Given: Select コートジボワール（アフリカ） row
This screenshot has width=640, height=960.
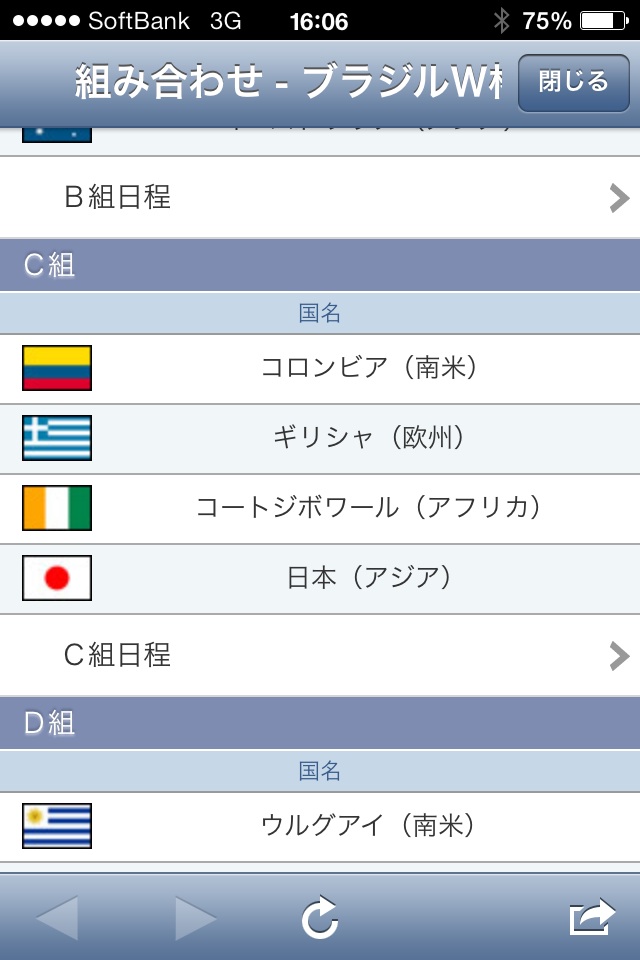Looking at the screenshot, I should (x=369, y=508).
